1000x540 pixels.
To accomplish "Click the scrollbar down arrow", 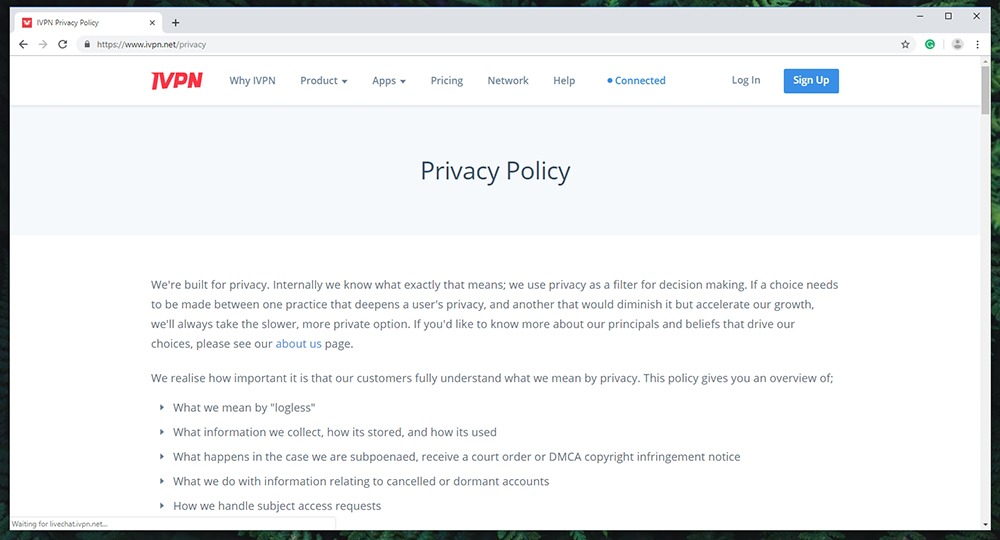I will [985, 525].
